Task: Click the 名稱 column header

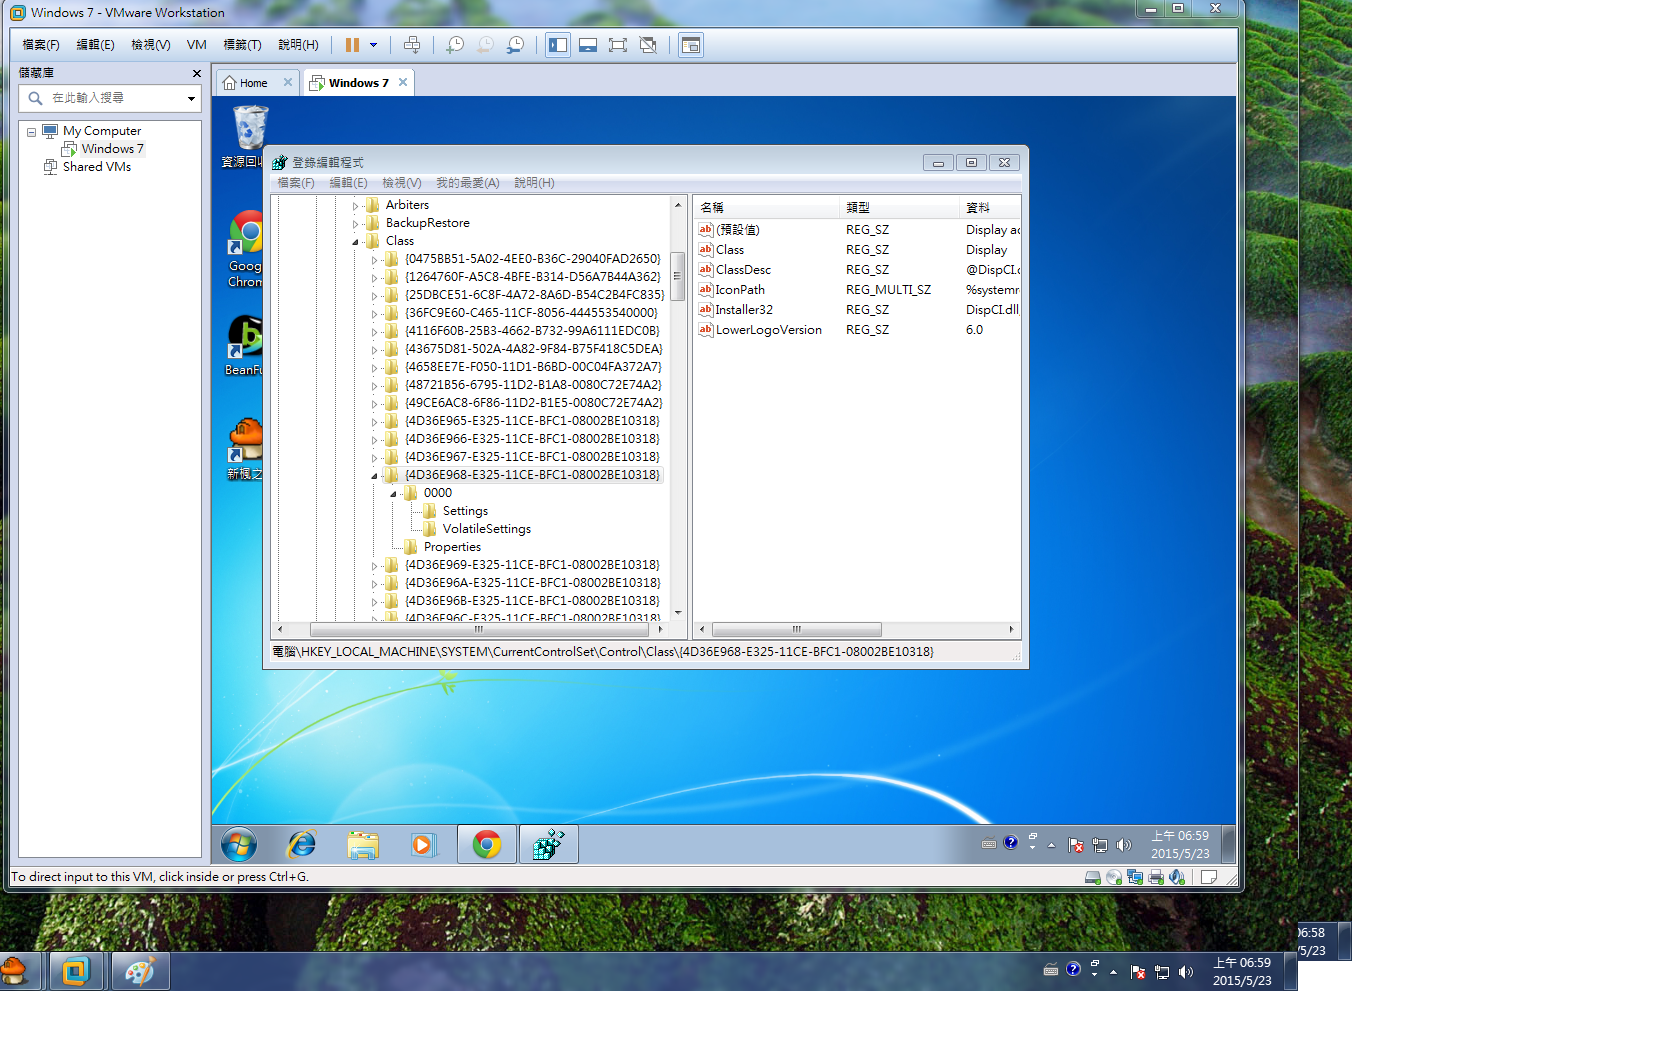Action: click(767, 208)
